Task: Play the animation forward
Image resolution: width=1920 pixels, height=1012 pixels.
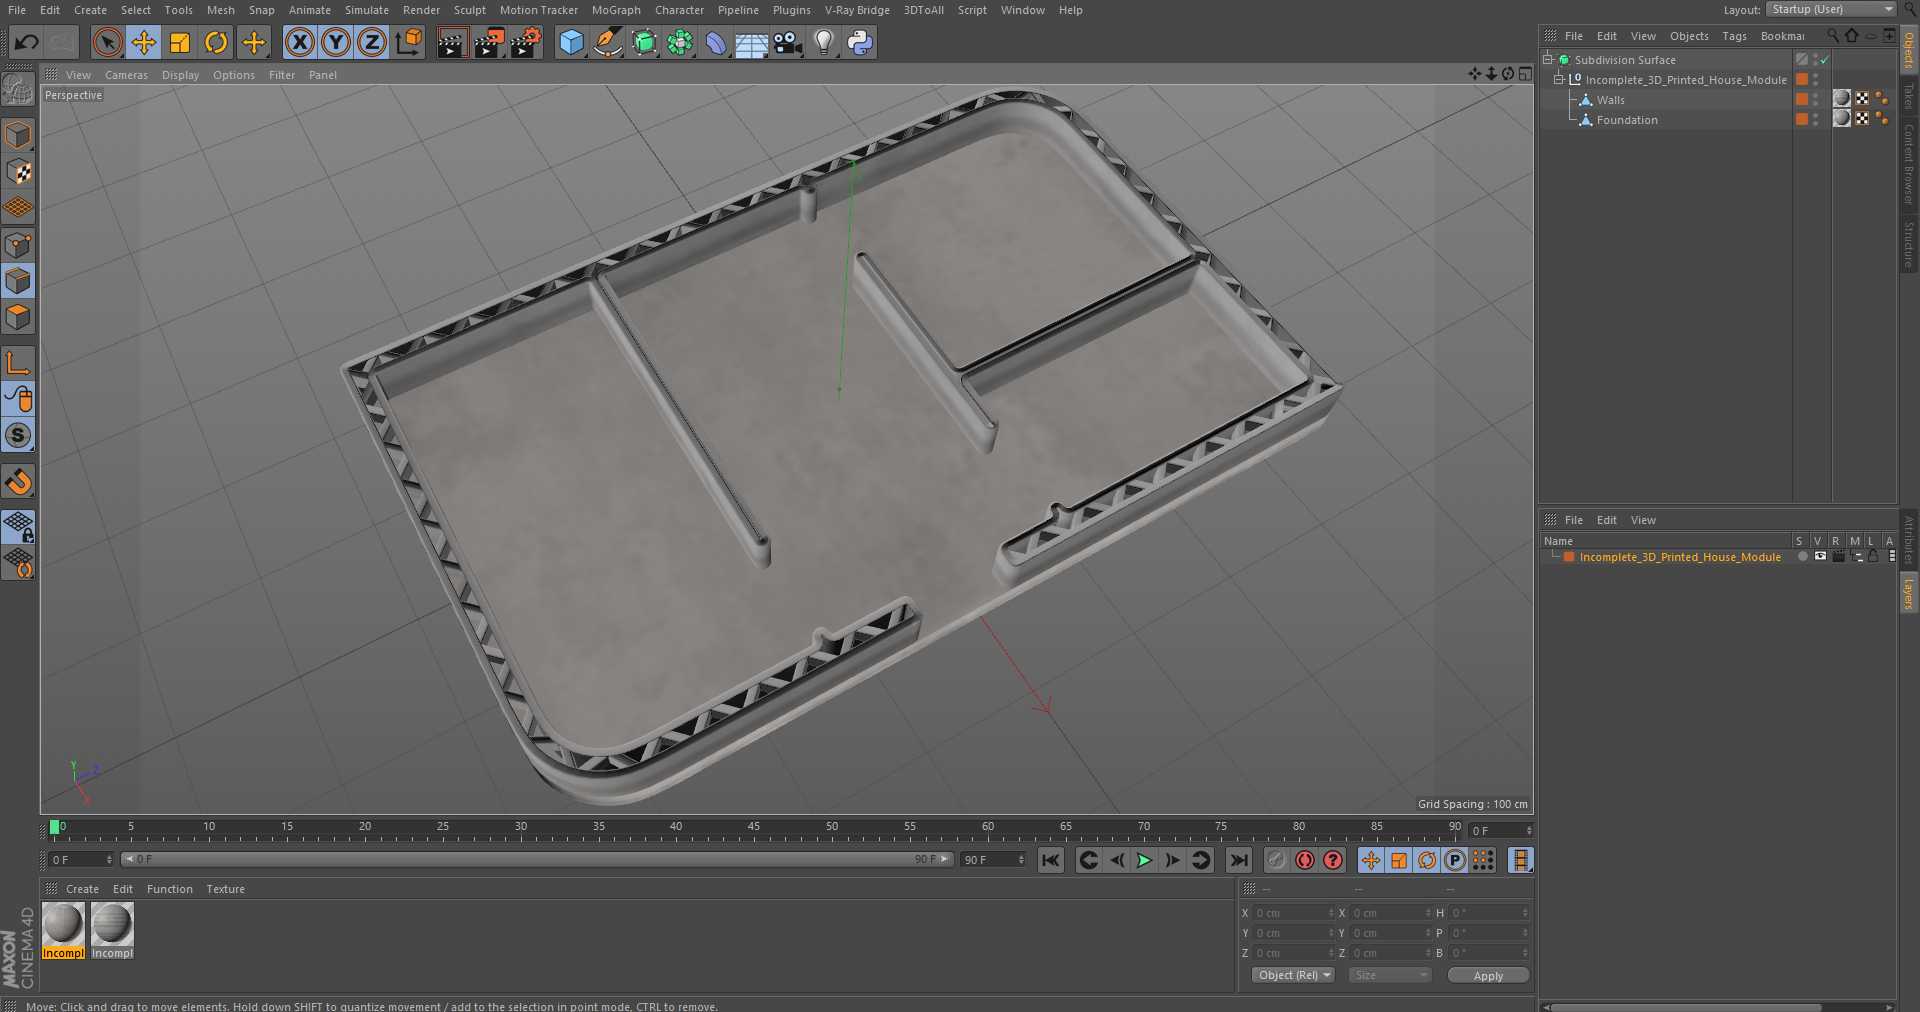Action: 1144,860
